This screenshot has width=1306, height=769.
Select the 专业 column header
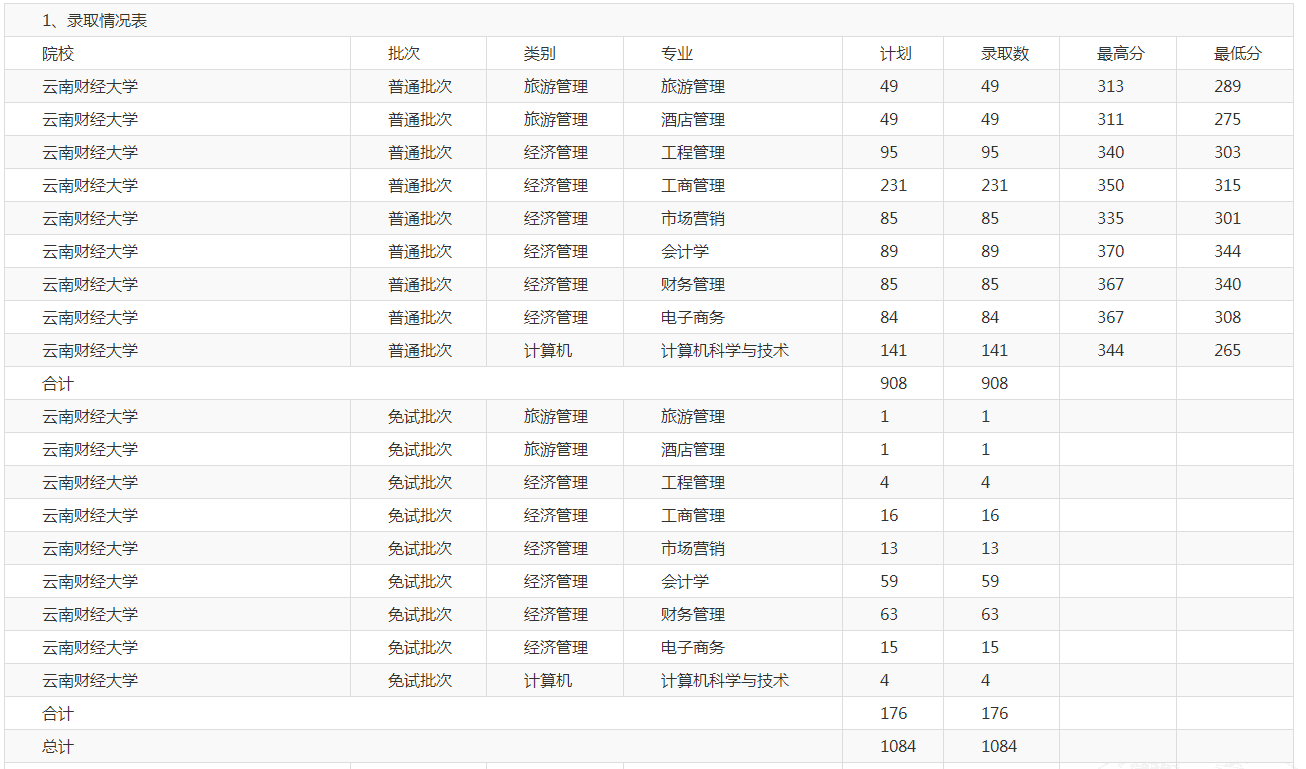677,54
